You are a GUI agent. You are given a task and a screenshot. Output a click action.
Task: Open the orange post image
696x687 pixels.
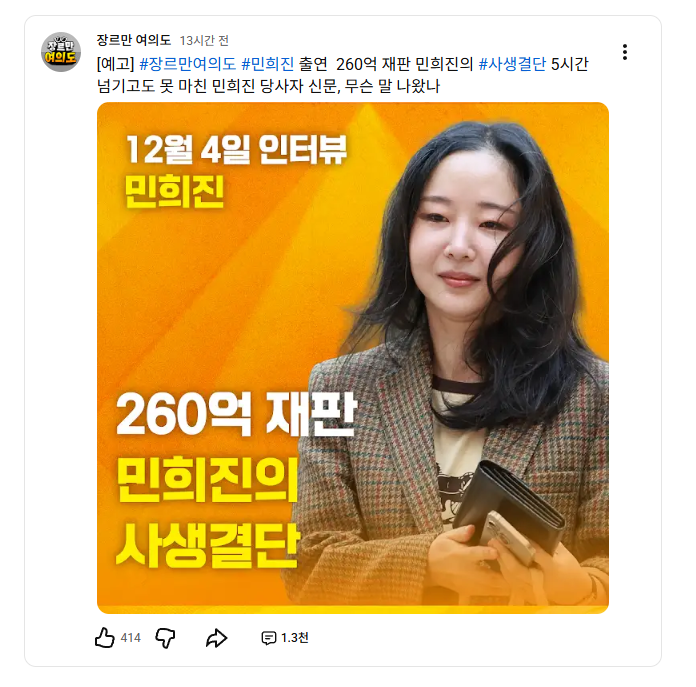353,358
